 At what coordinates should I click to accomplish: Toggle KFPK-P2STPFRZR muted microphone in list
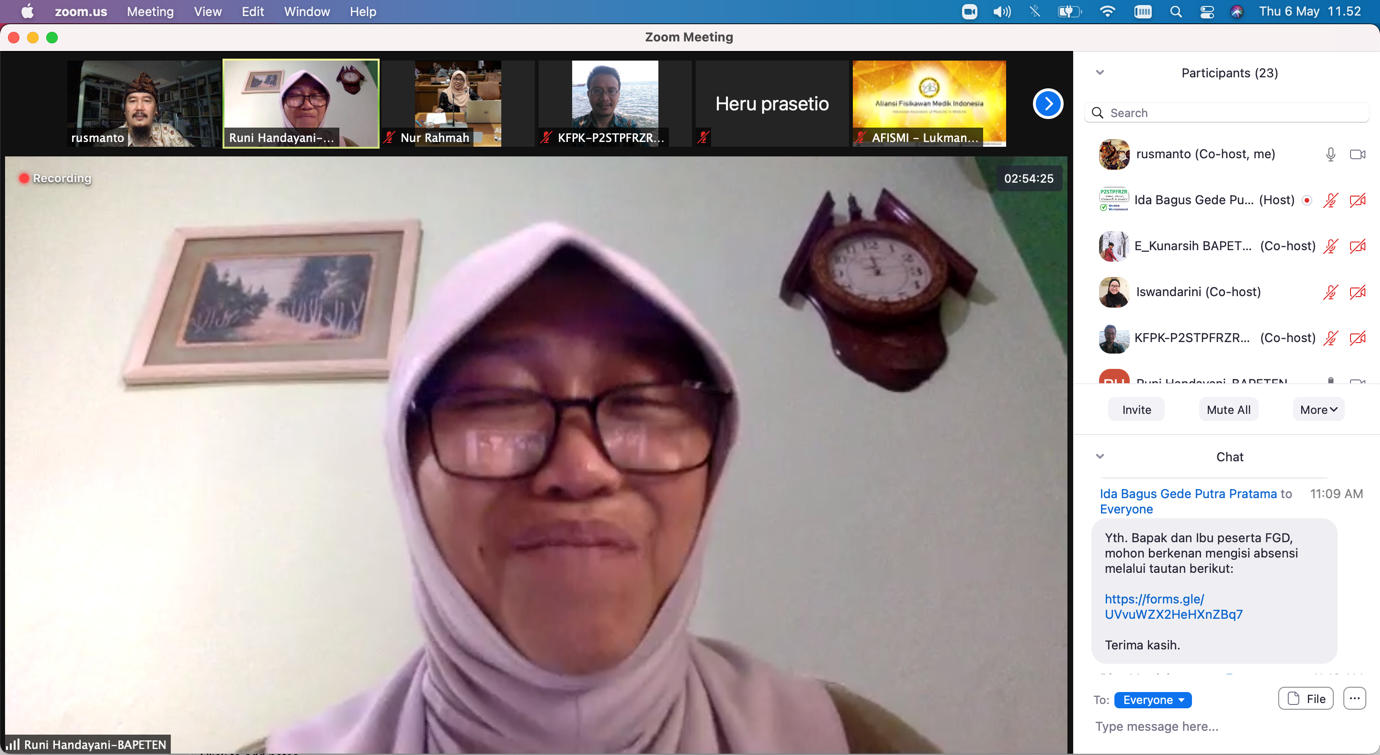coord(1331,338)
